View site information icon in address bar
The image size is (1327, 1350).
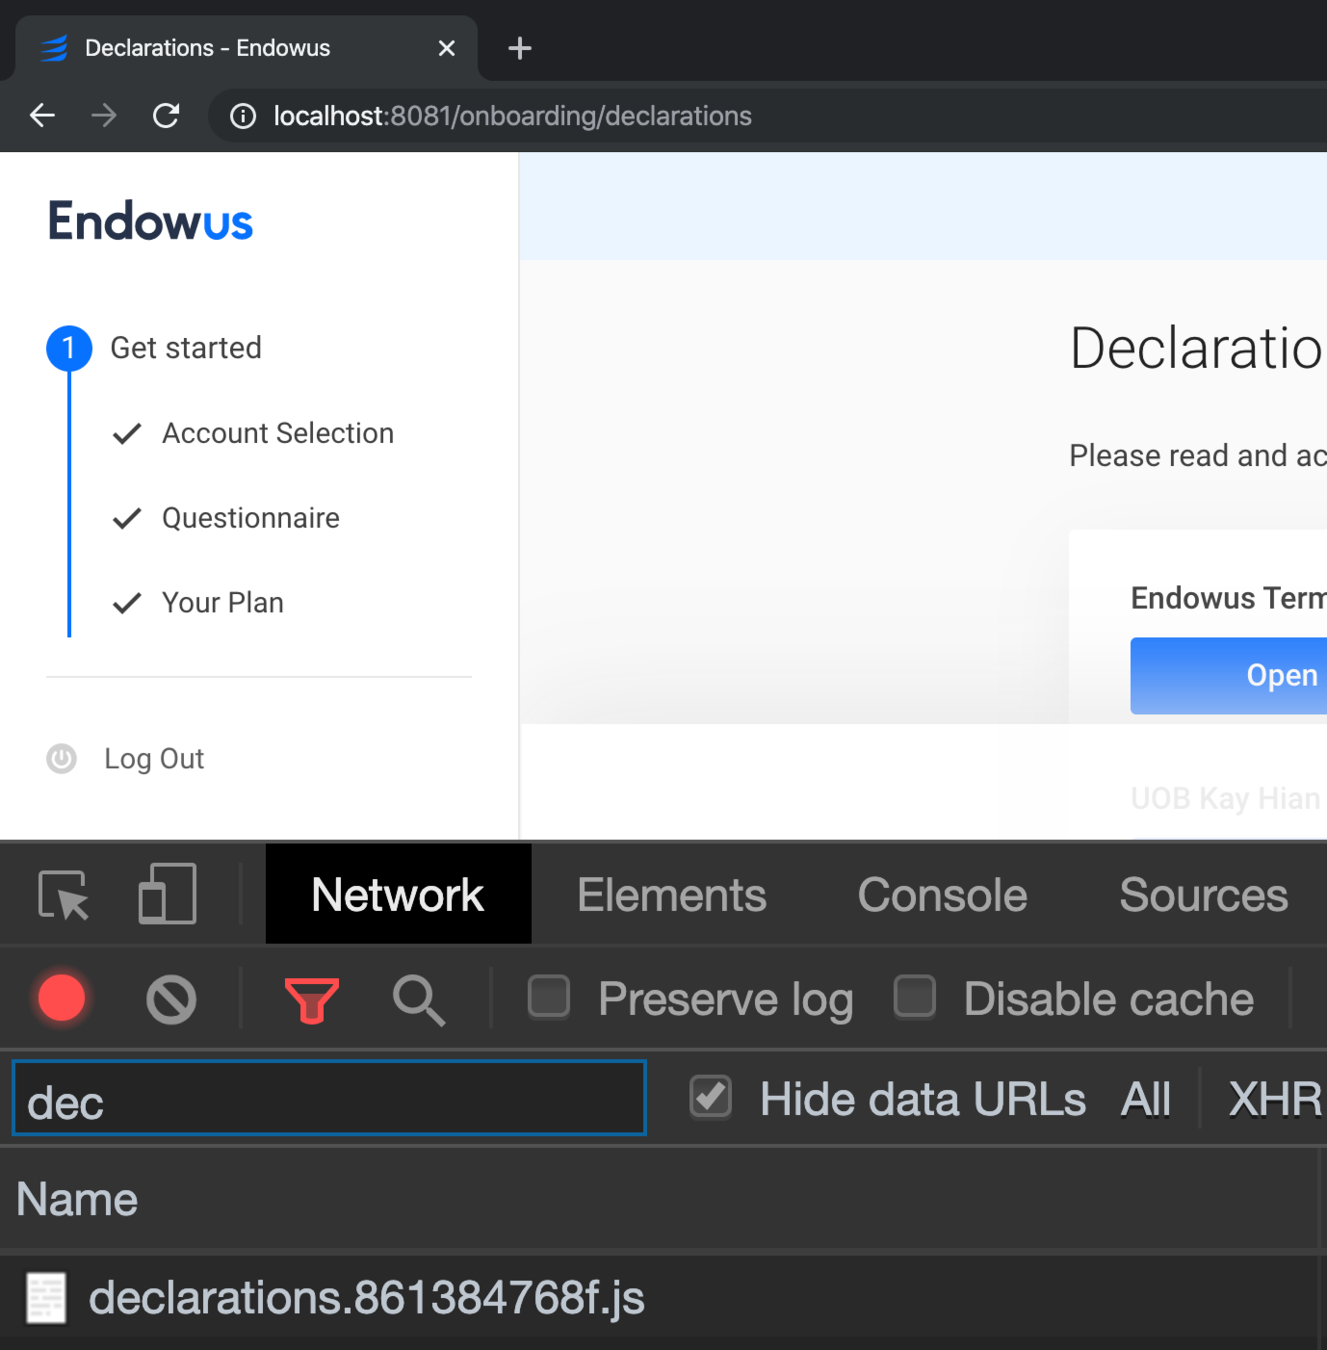click(243, 116)
